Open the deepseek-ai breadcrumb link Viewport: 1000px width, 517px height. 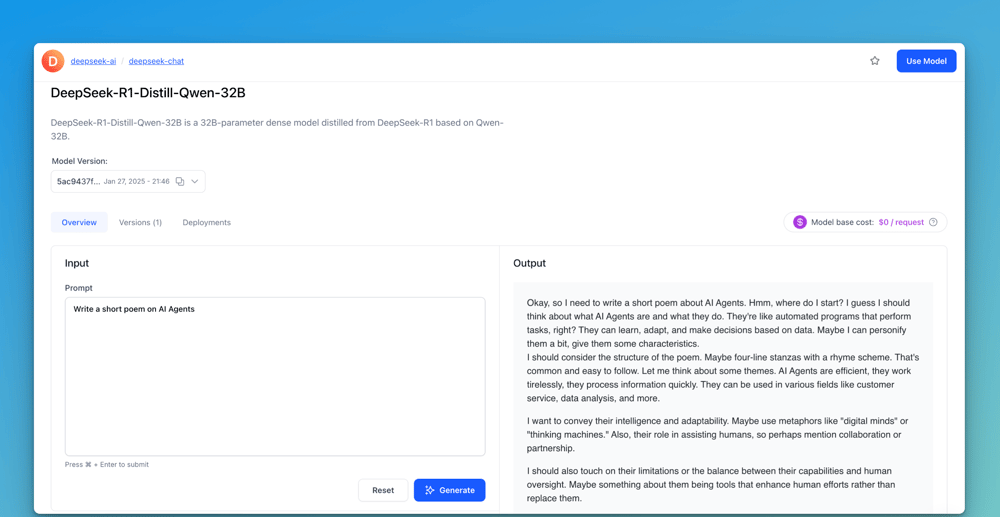(93, 61)
